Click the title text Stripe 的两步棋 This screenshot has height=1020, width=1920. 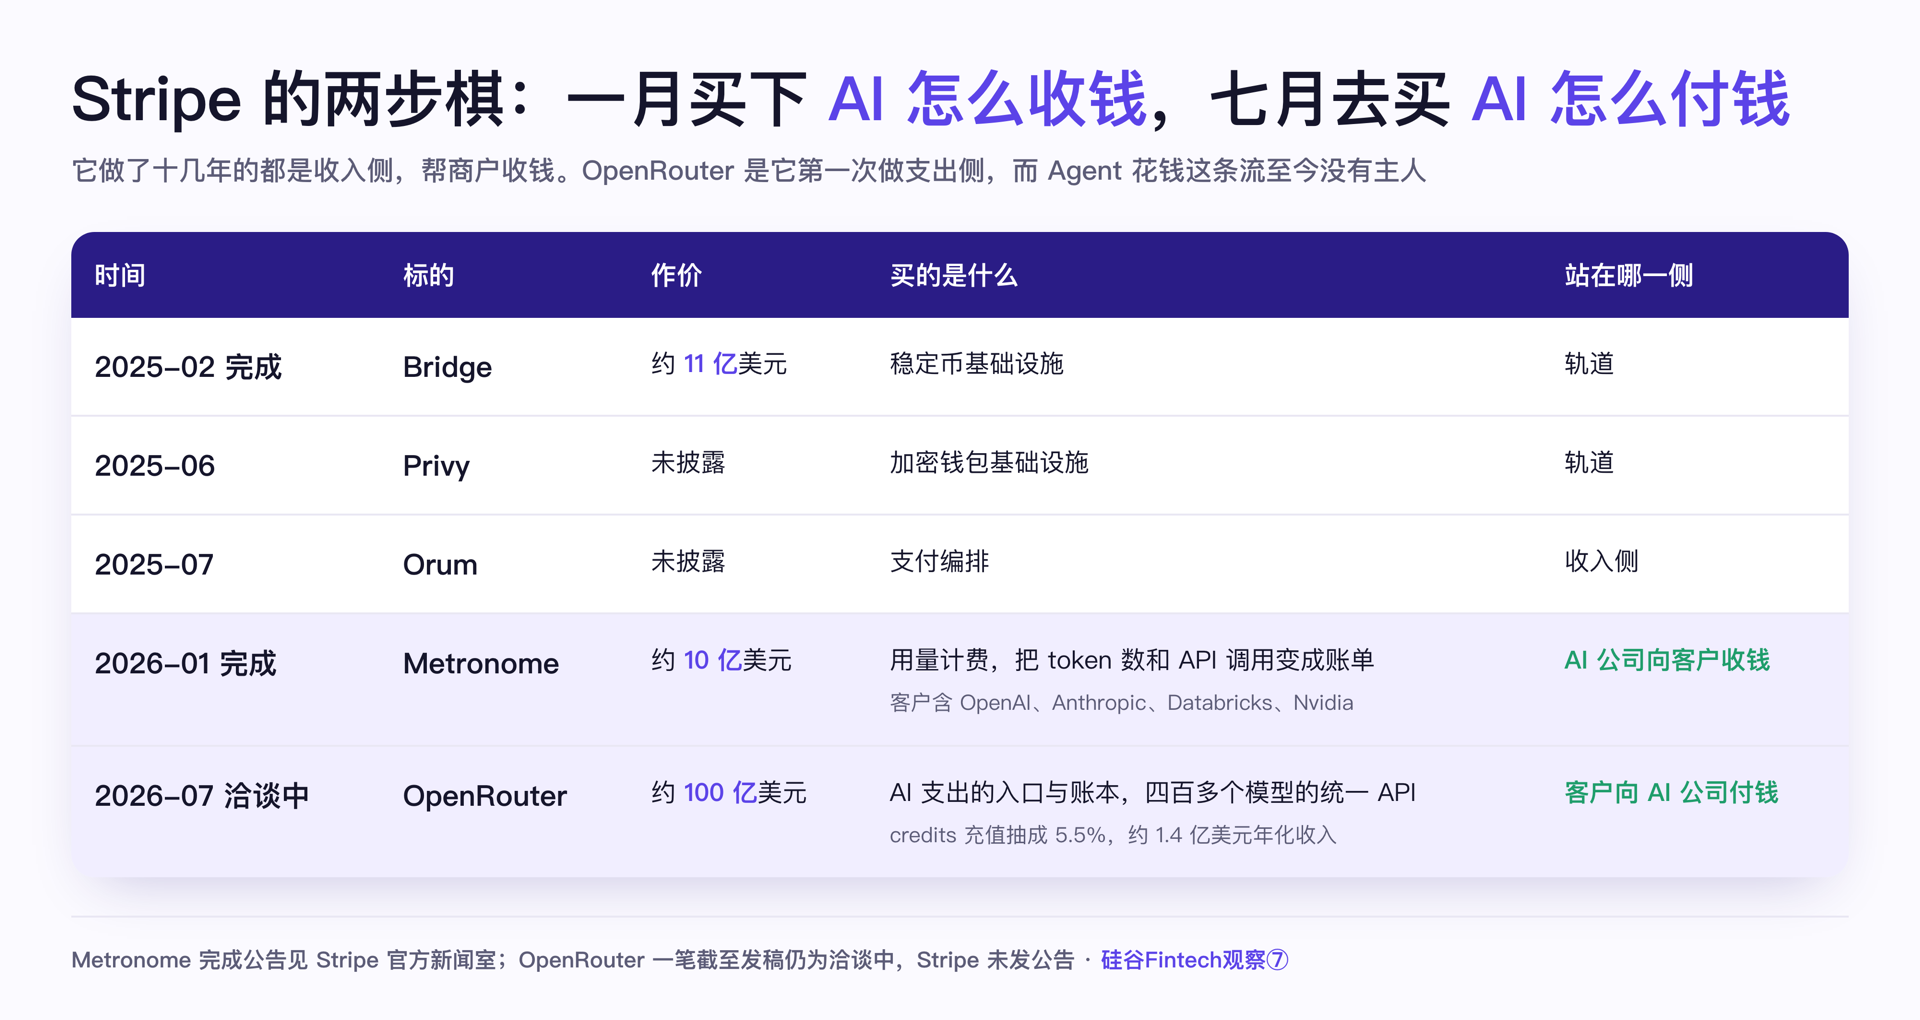click(290, 100)
